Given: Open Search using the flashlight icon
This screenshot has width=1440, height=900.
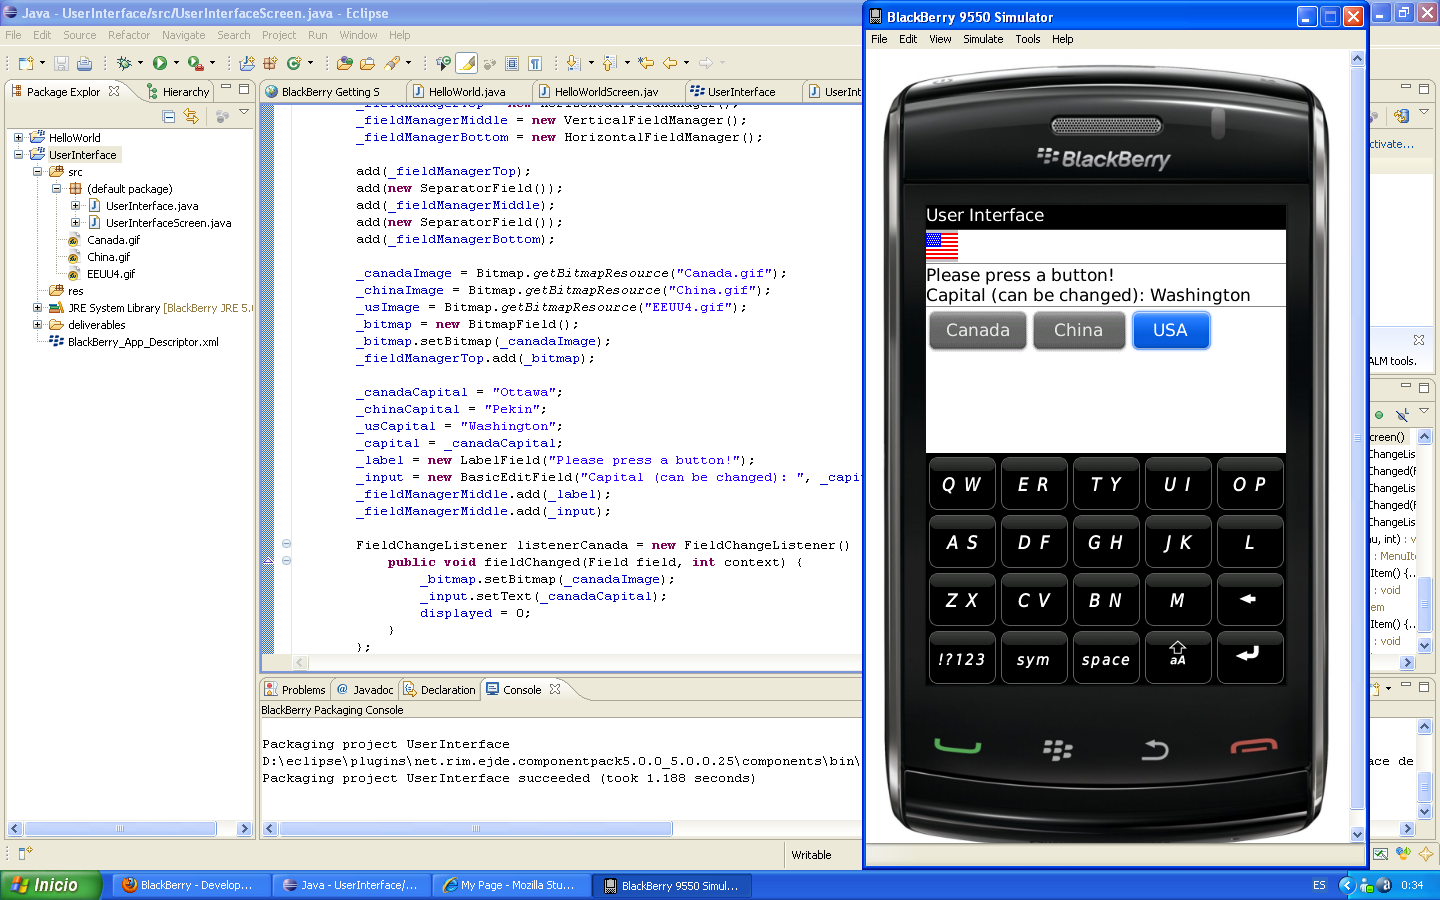Looking at the screenshot, I should 392,63.
